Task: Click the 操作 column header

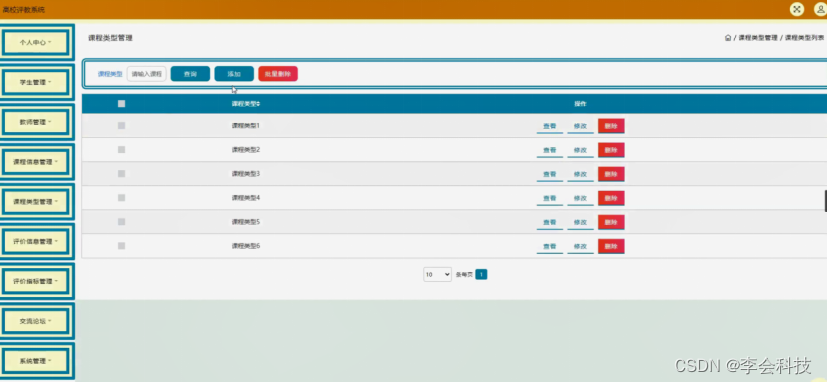Action: [580, 104]
